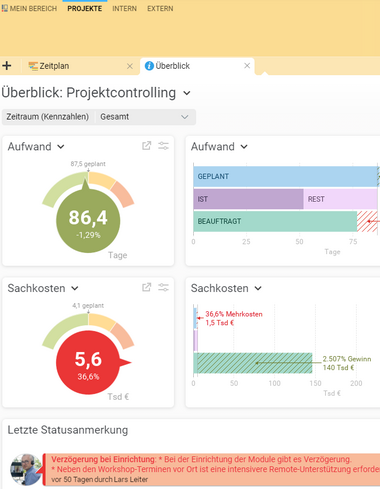The image size is (380, 489).
Task: Close the Überblick tab
Action: pyautogui.click(x=247, y=66)
